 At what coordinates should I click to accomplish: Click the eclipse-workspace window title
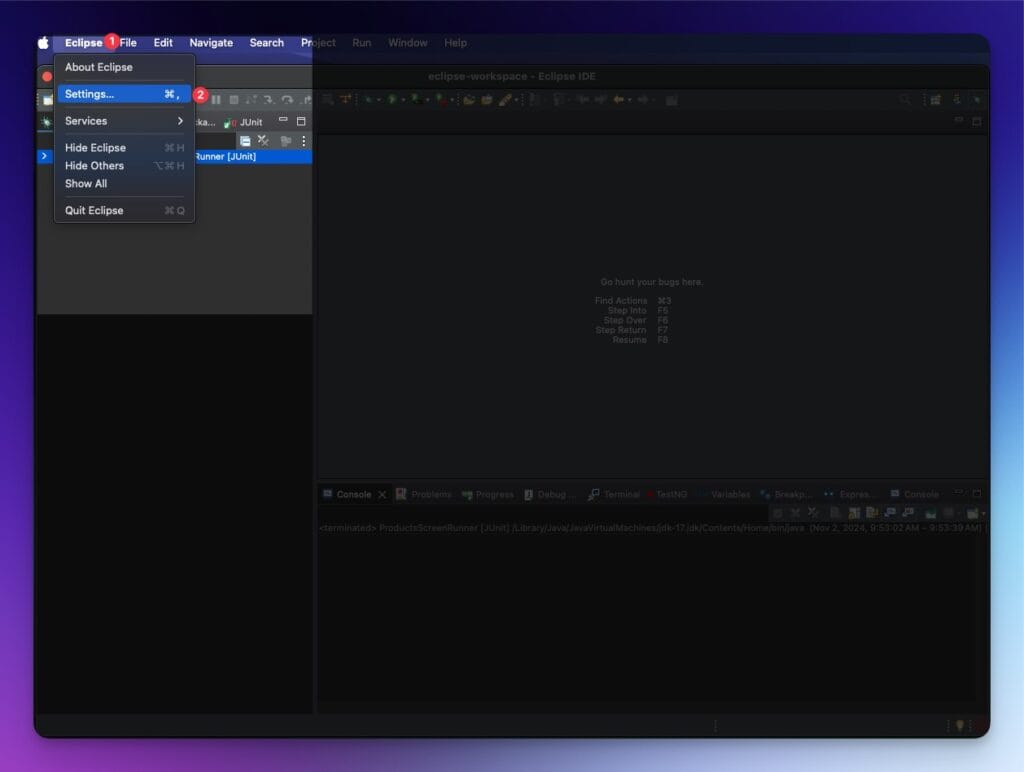(511, 76)
